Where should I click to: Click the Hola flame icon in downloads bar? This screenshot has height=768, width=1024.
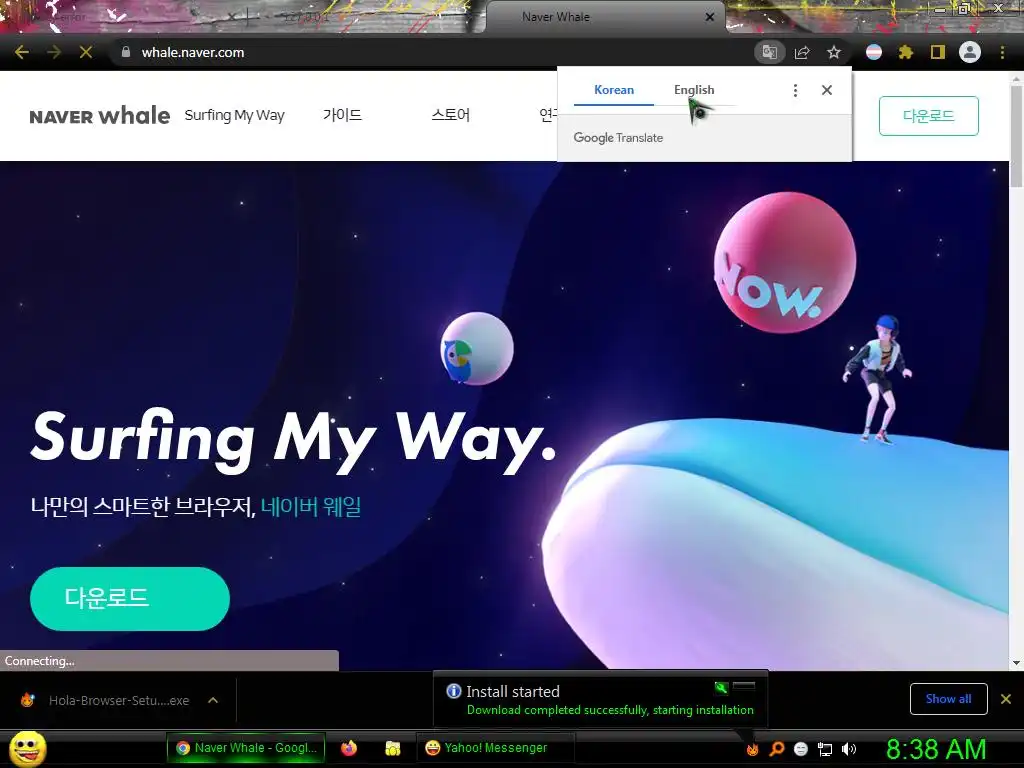coord(27,700)
